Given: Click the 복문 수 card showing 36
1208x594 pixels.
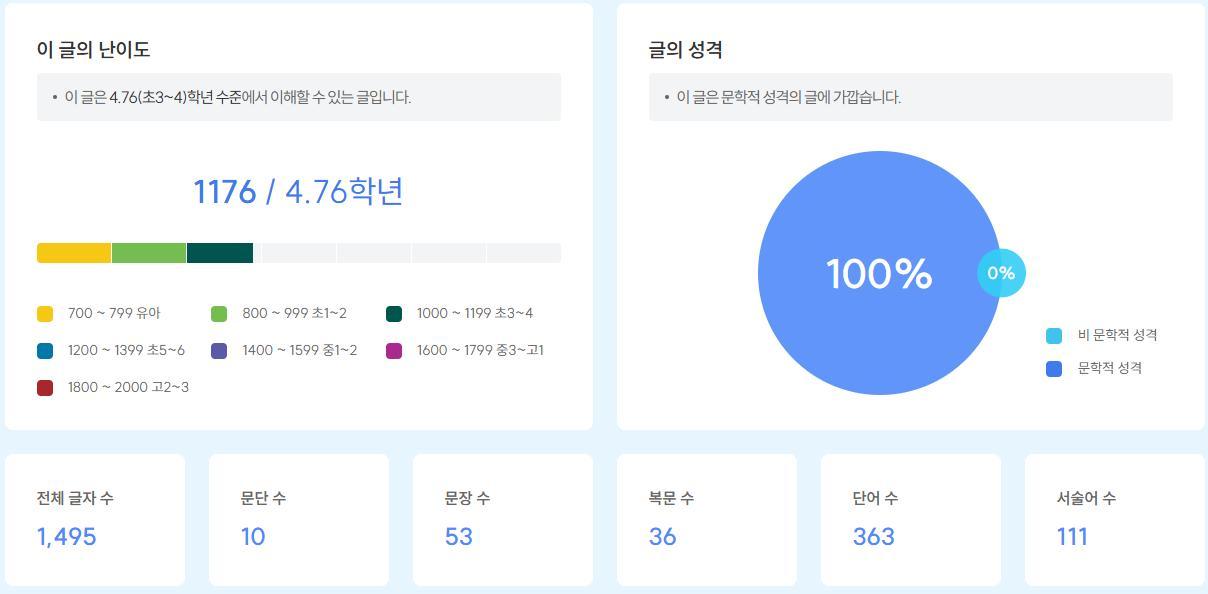Looking at the screenshot, I should pyautogui.click(x=707, y=520).
